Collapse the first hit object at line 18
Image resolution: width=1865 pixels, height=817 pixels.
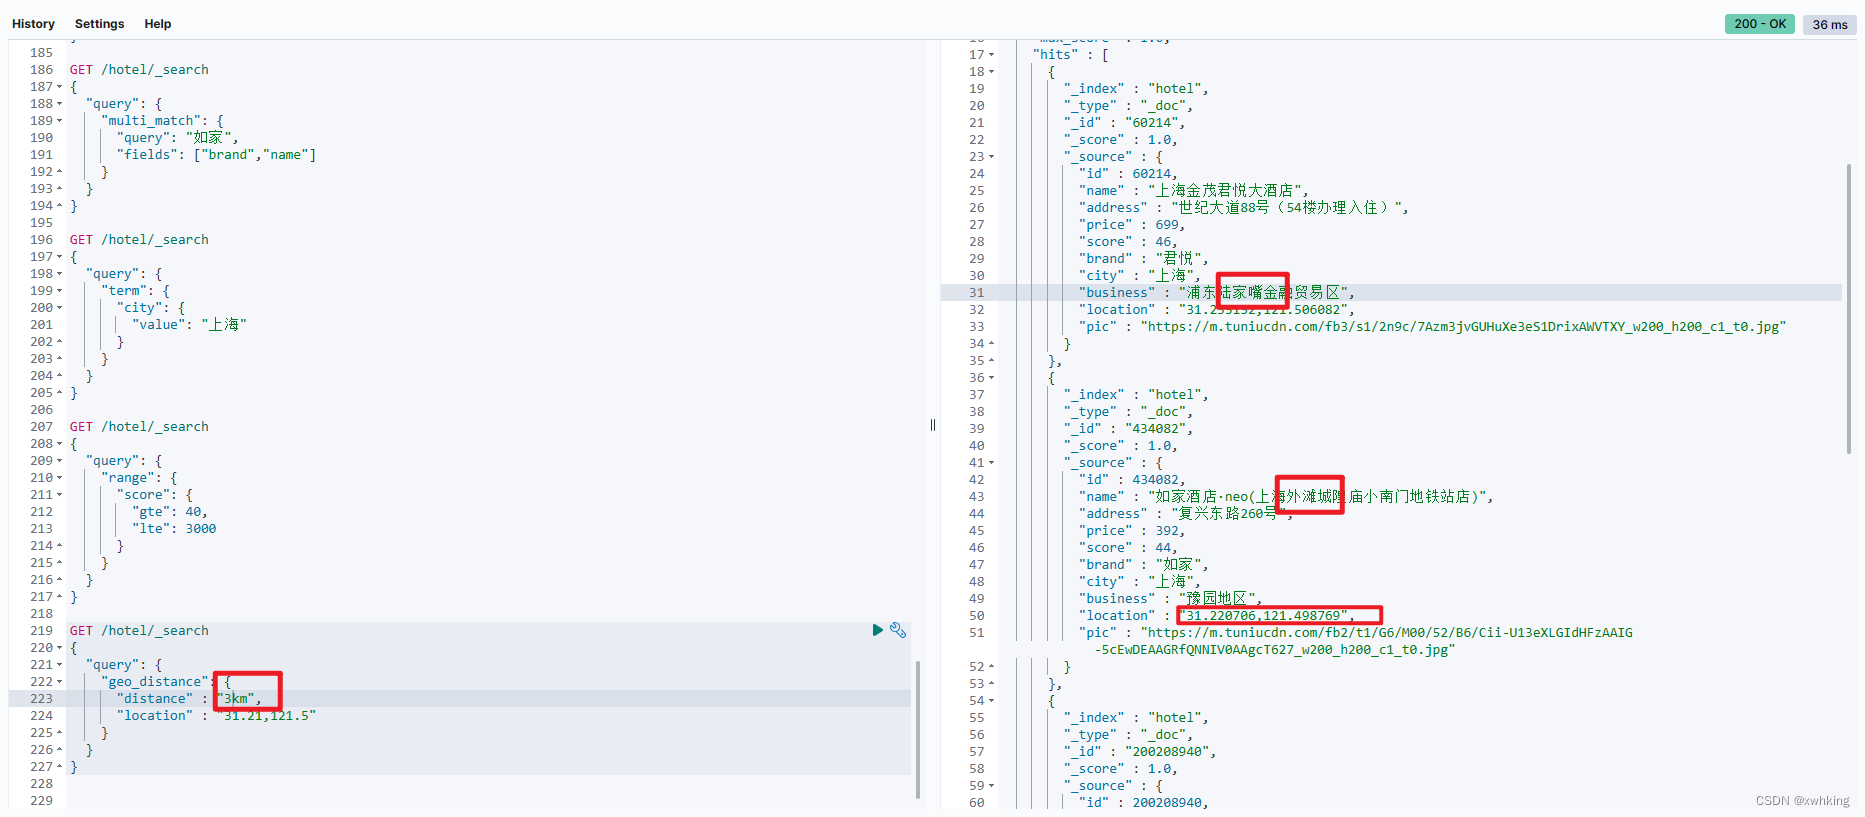coord(991,72)
